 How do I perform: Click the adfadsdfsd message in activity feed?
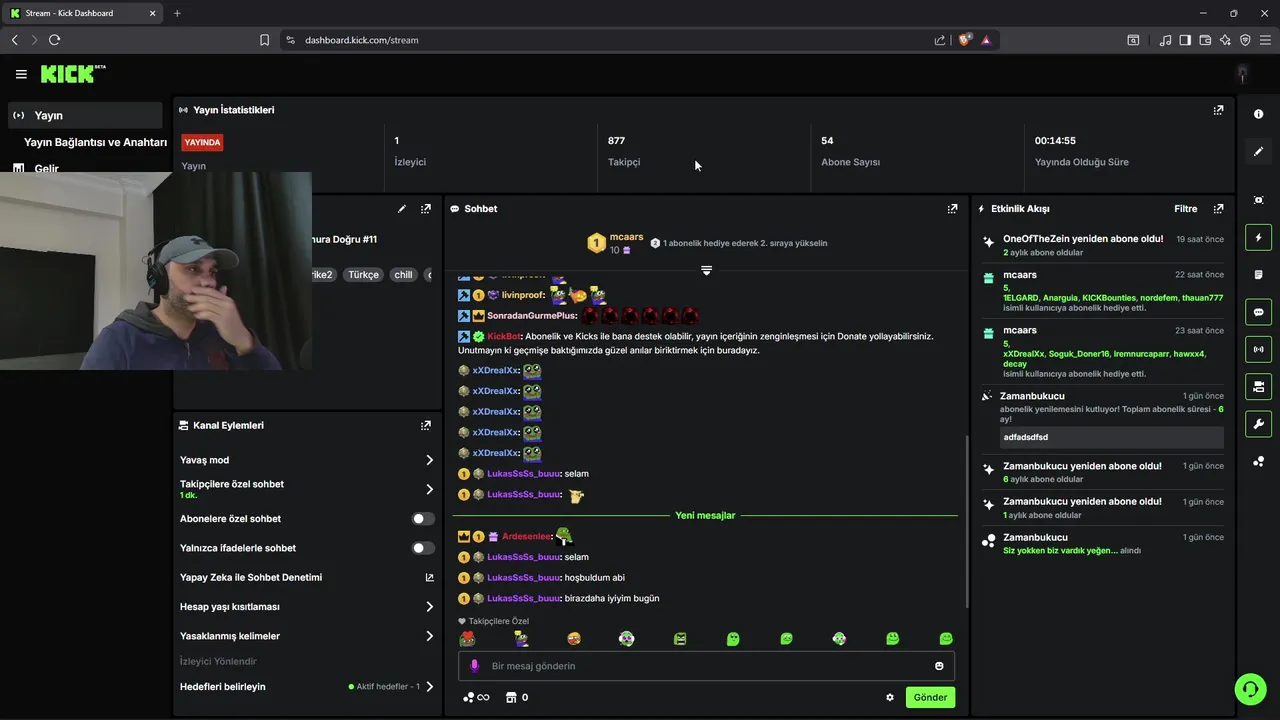[x=1112, y=437]
